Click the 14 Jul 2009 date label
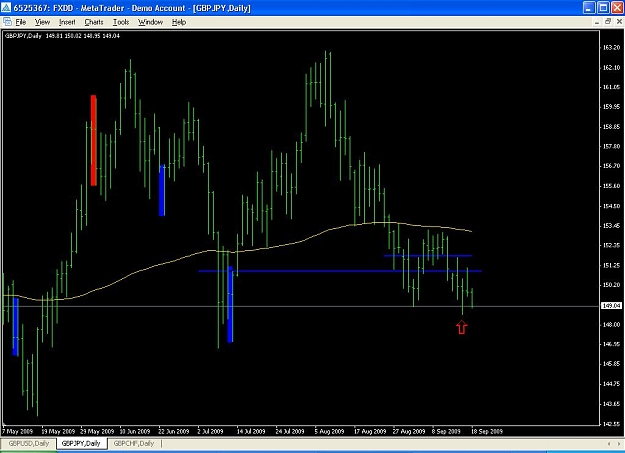The height and width of the screenshot is (453, 625). click(x=251, y=431)
